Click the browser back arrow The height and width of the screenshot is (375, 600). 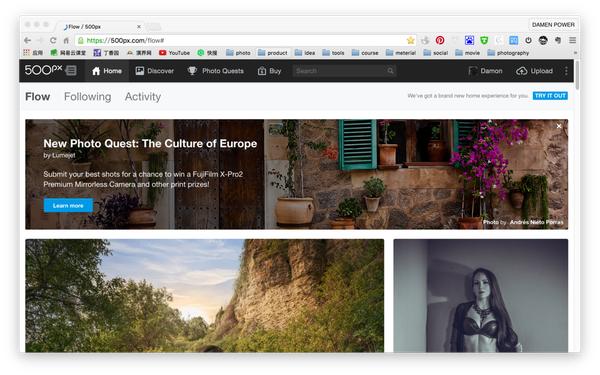28,40
